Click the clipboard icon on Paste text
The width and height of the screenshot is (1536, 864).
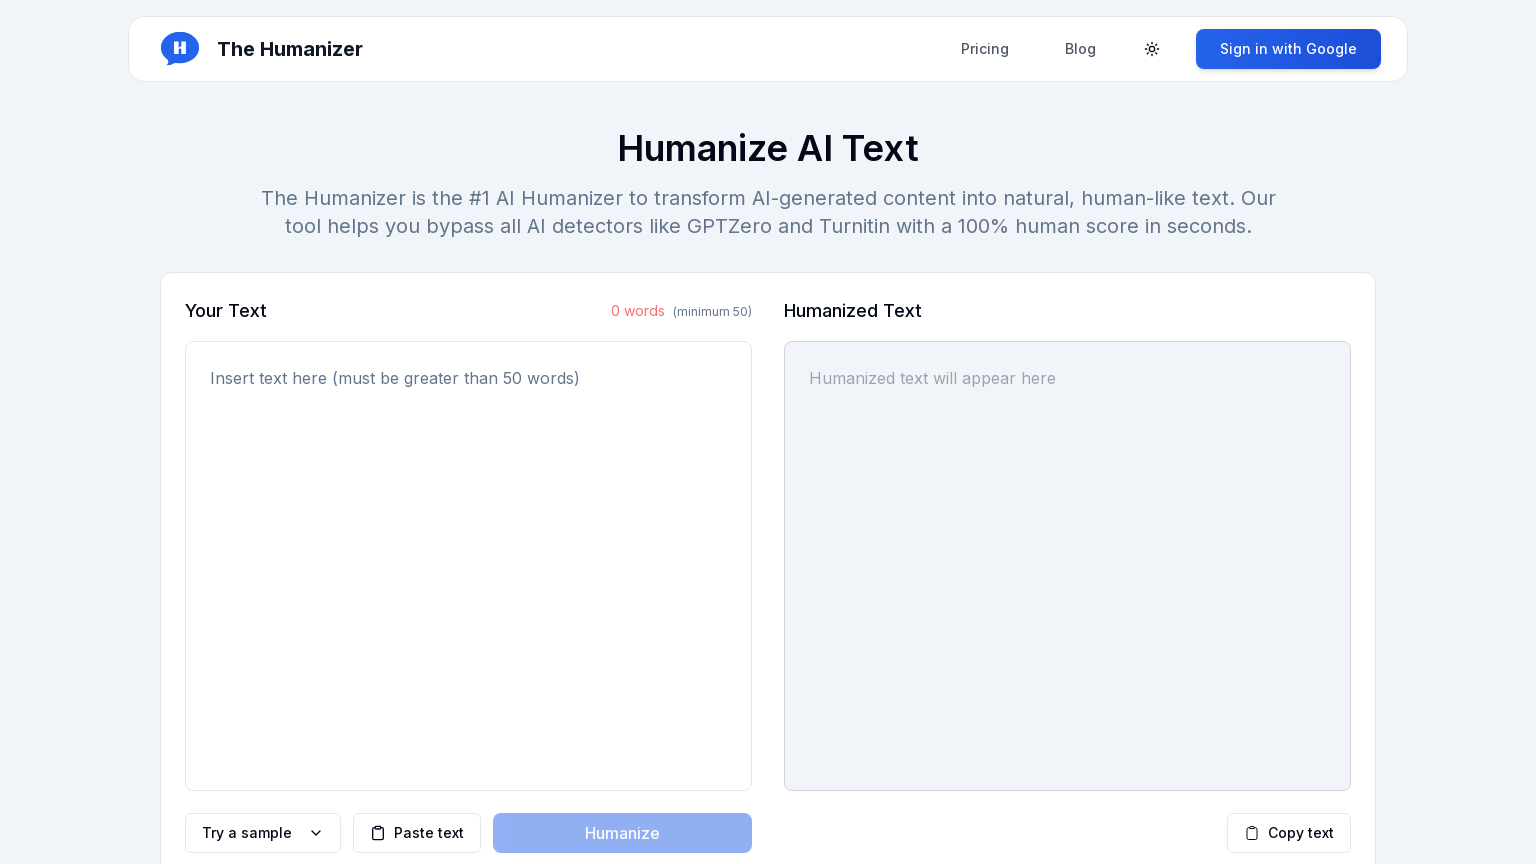[x=379, y=833]
